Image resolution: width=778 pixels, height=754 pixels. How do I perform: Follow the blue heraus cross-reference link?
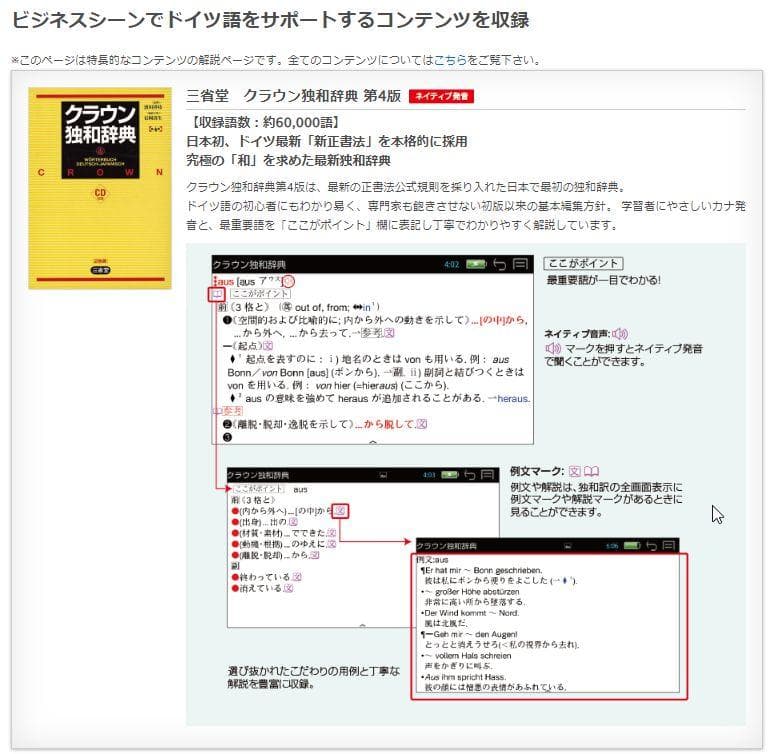(514, 398)
